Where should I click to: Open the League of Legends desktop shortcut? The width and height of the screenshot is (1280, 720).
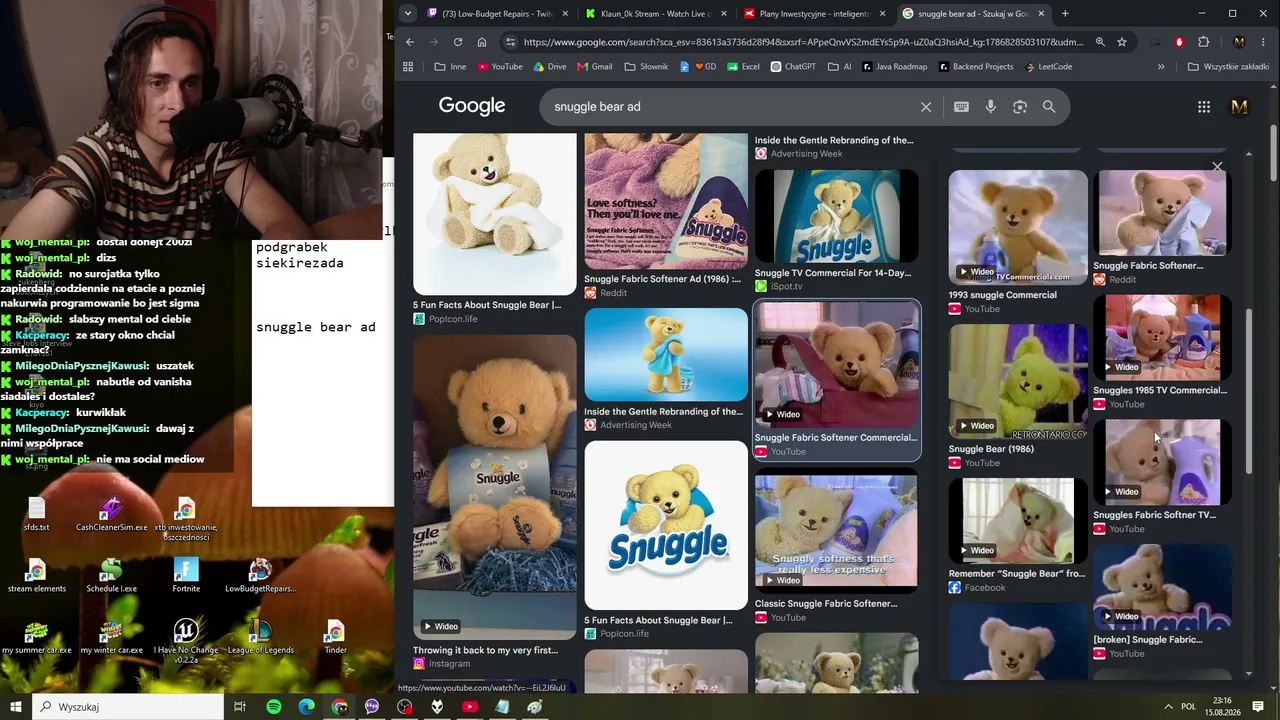point(260,636)
